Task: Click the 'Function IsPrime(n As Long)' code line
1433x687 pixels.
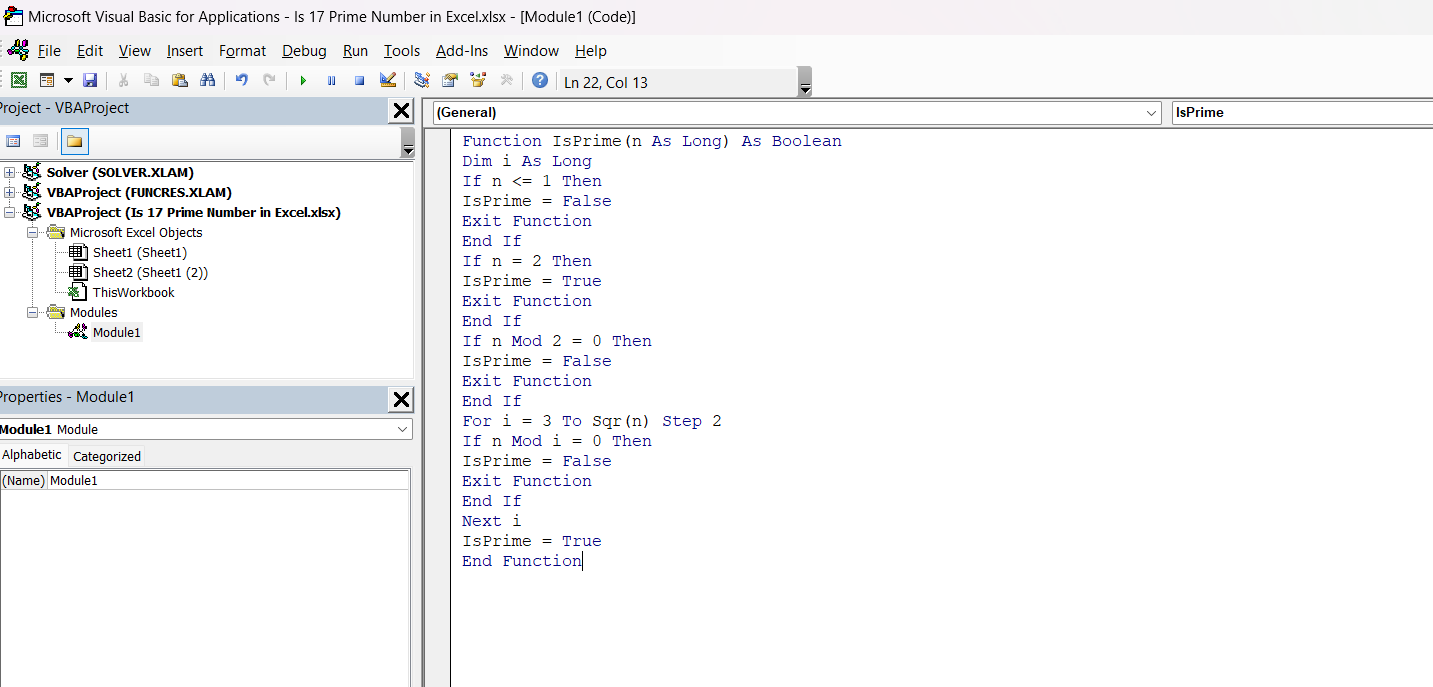Action: [652, 141]
